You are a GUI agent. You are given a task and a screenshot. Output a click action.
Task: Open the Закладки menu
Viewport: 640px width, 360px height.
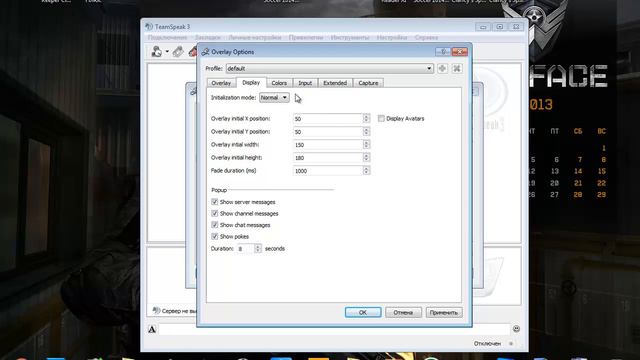[x=208, y=38]
